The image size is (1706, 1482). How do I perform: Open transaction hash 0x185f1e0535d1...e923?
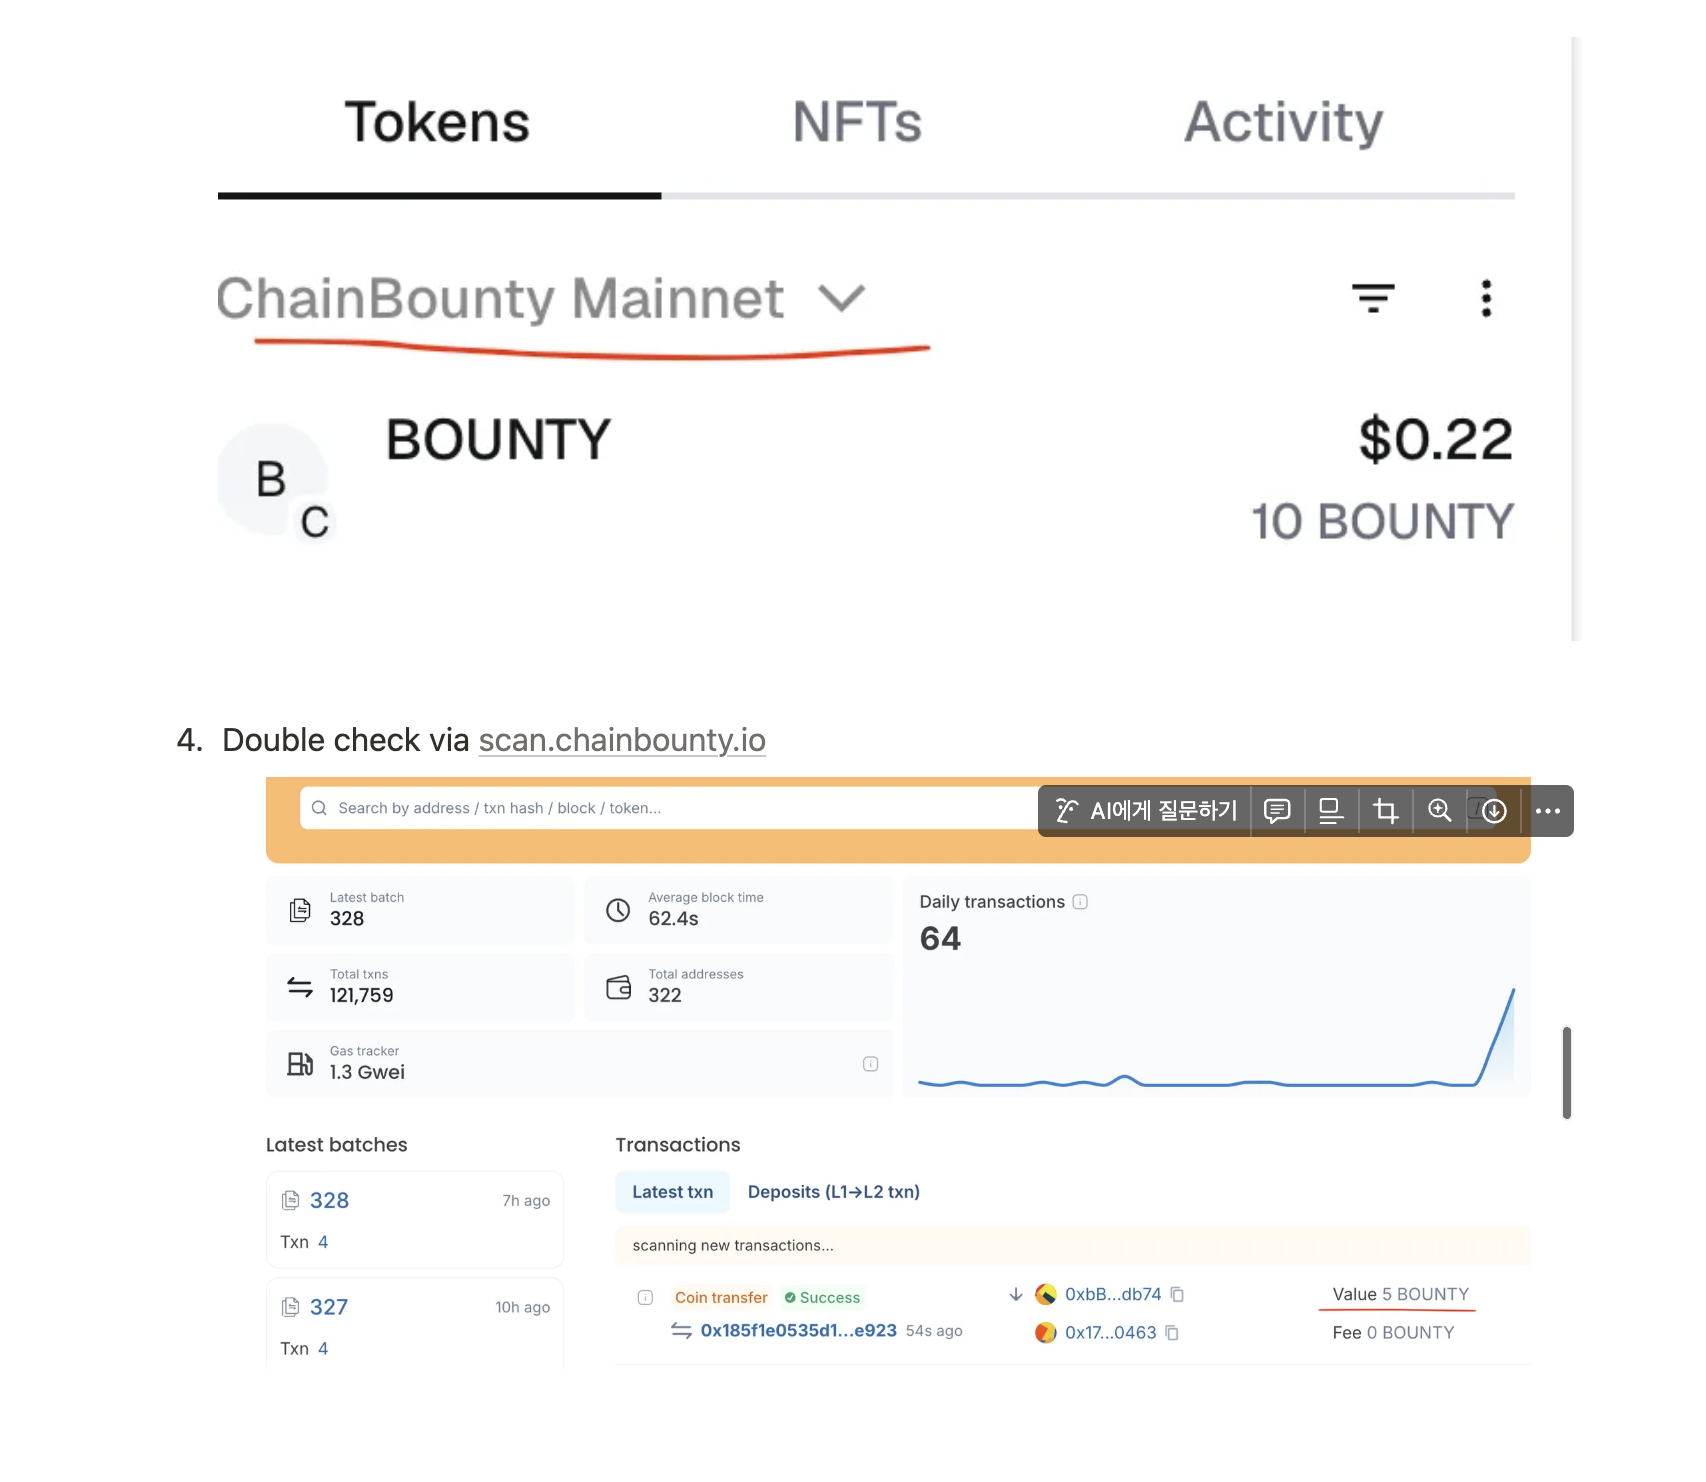click(x=798, y=1330)
